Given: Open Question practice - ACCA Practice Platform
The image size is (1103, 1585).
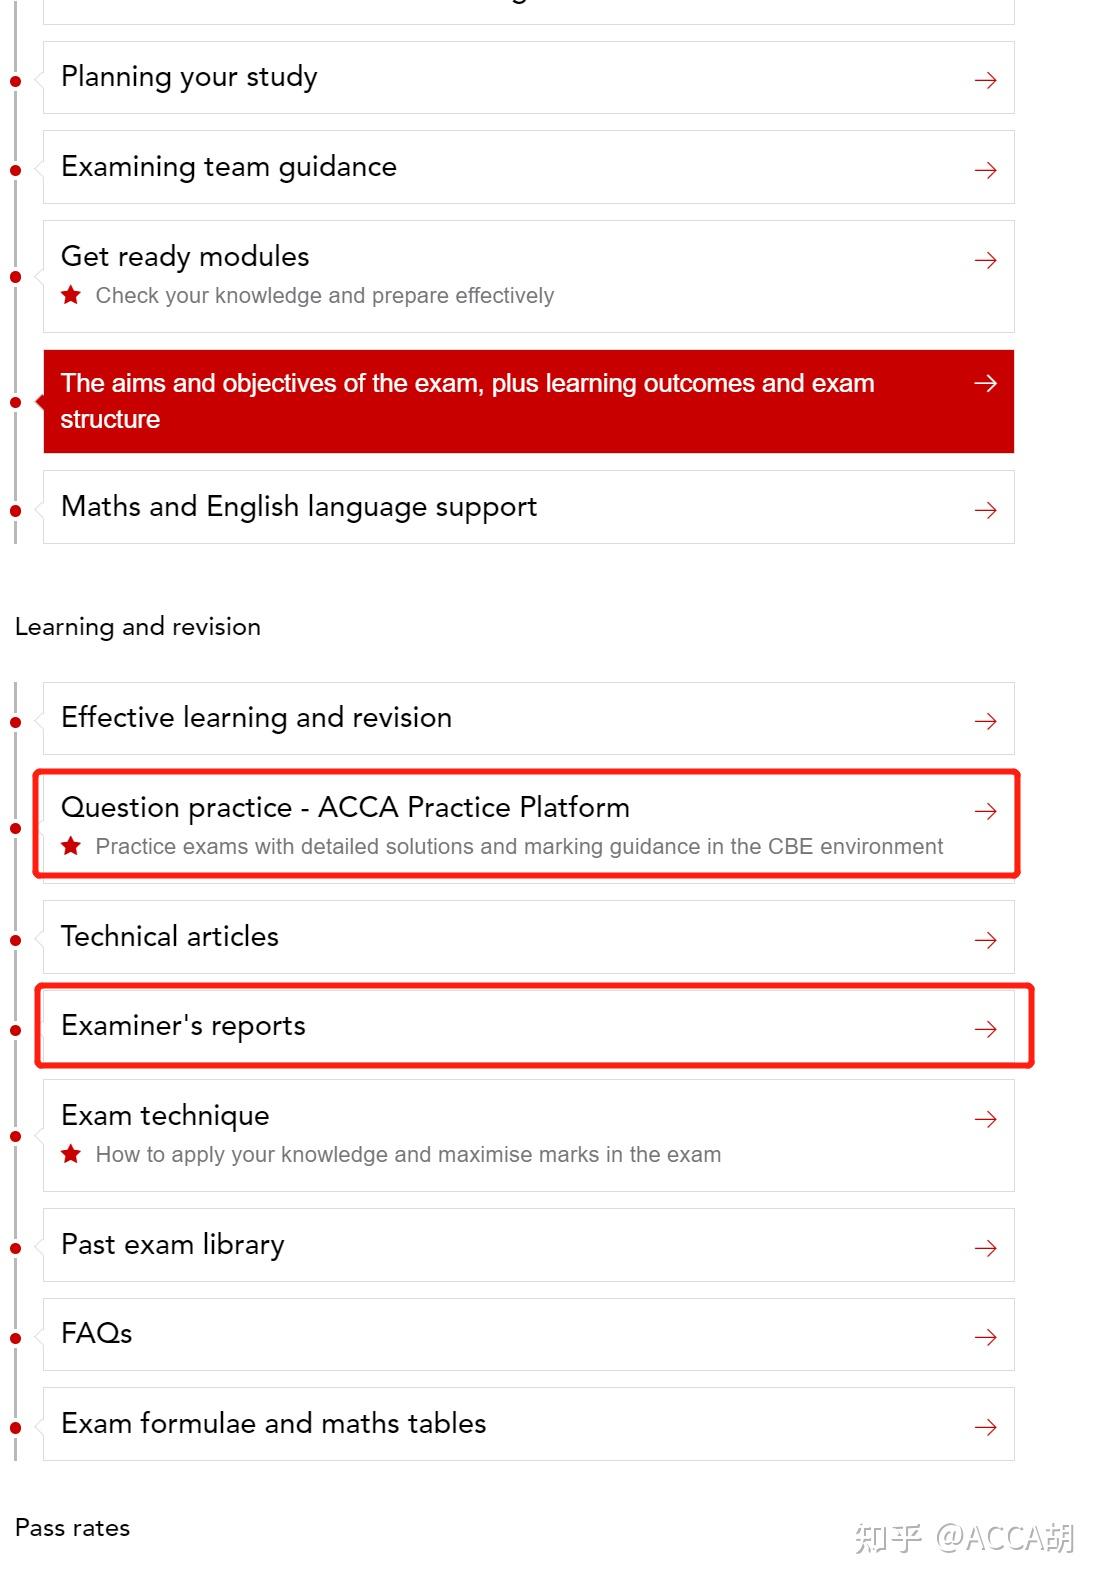Looking at the screenshot, I should pos(345,808).
